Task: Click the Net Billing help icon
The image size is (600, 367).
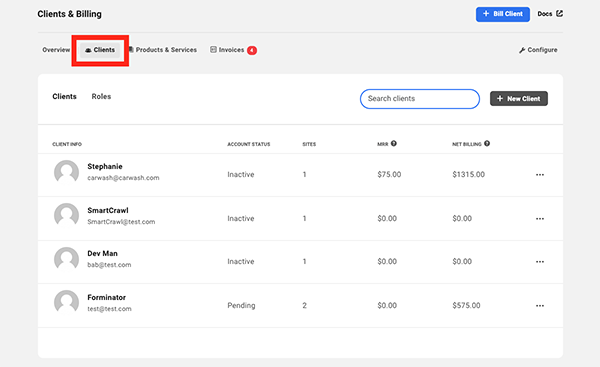Action: (x=487, y=144)
